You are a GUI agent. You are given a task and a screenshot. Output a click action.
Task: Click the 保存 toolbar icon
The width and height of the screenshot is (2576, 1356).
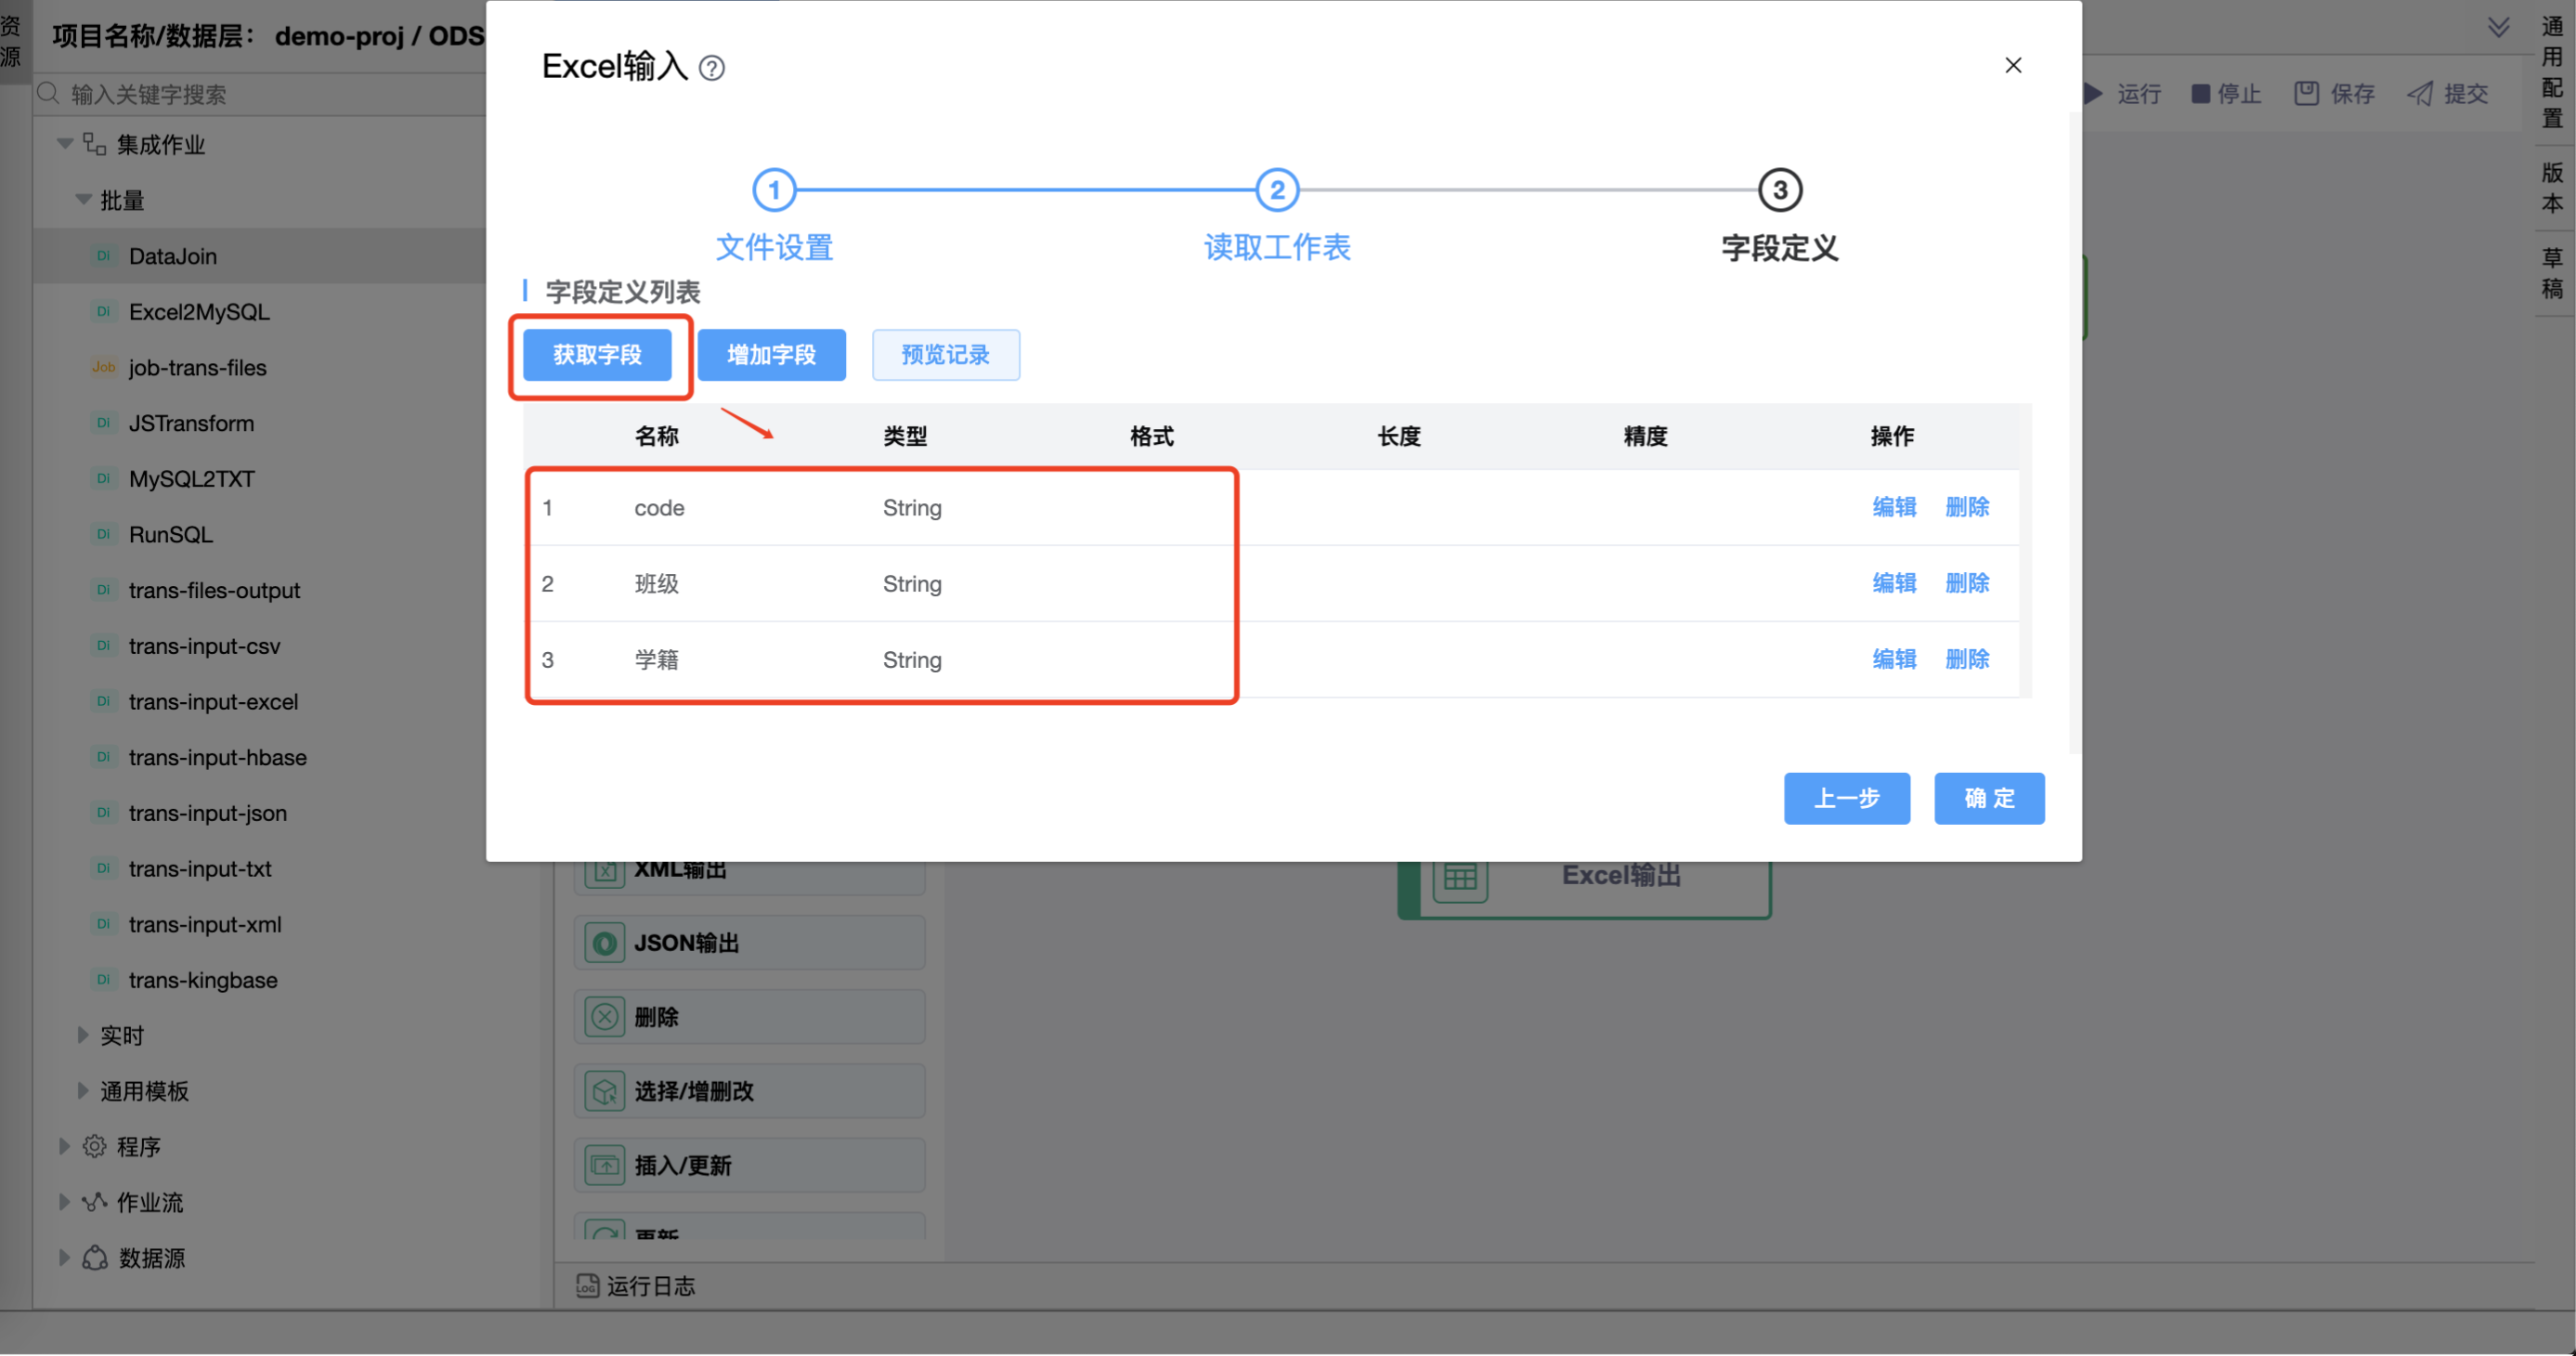click(x=2306, y=94)
